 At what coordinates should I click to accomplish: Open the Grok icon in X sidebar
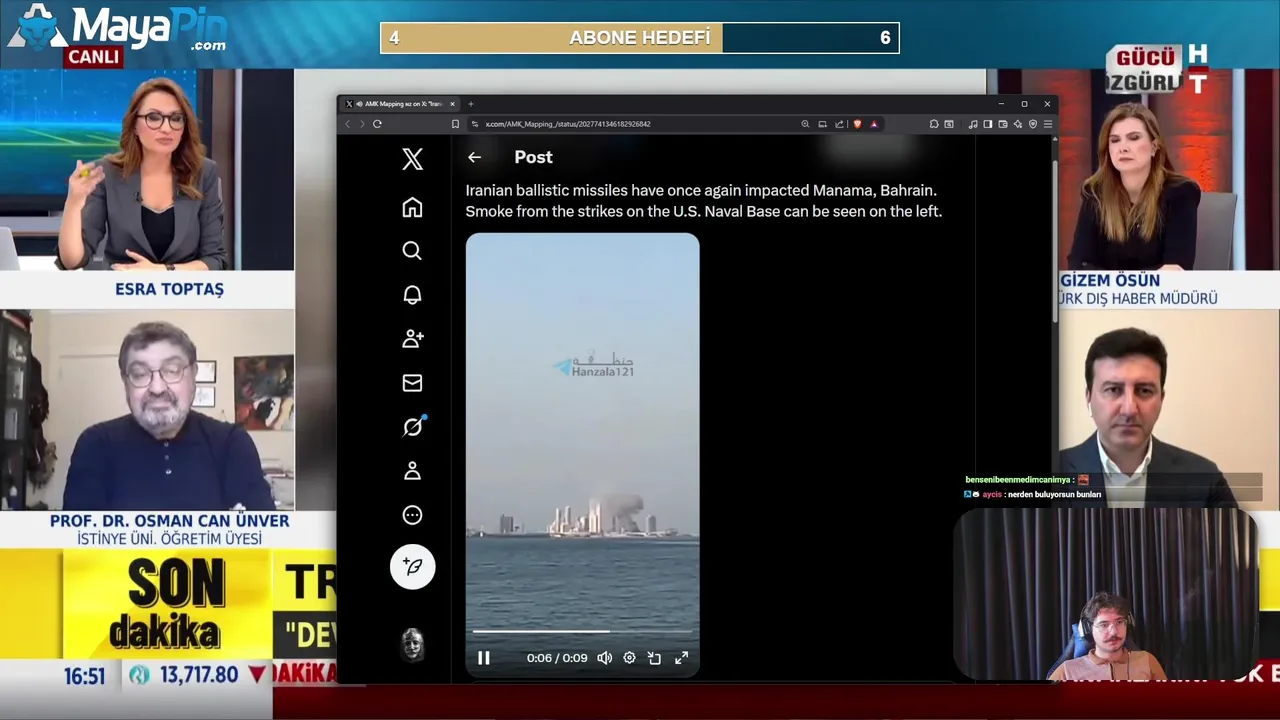click(x=412, y=427)
